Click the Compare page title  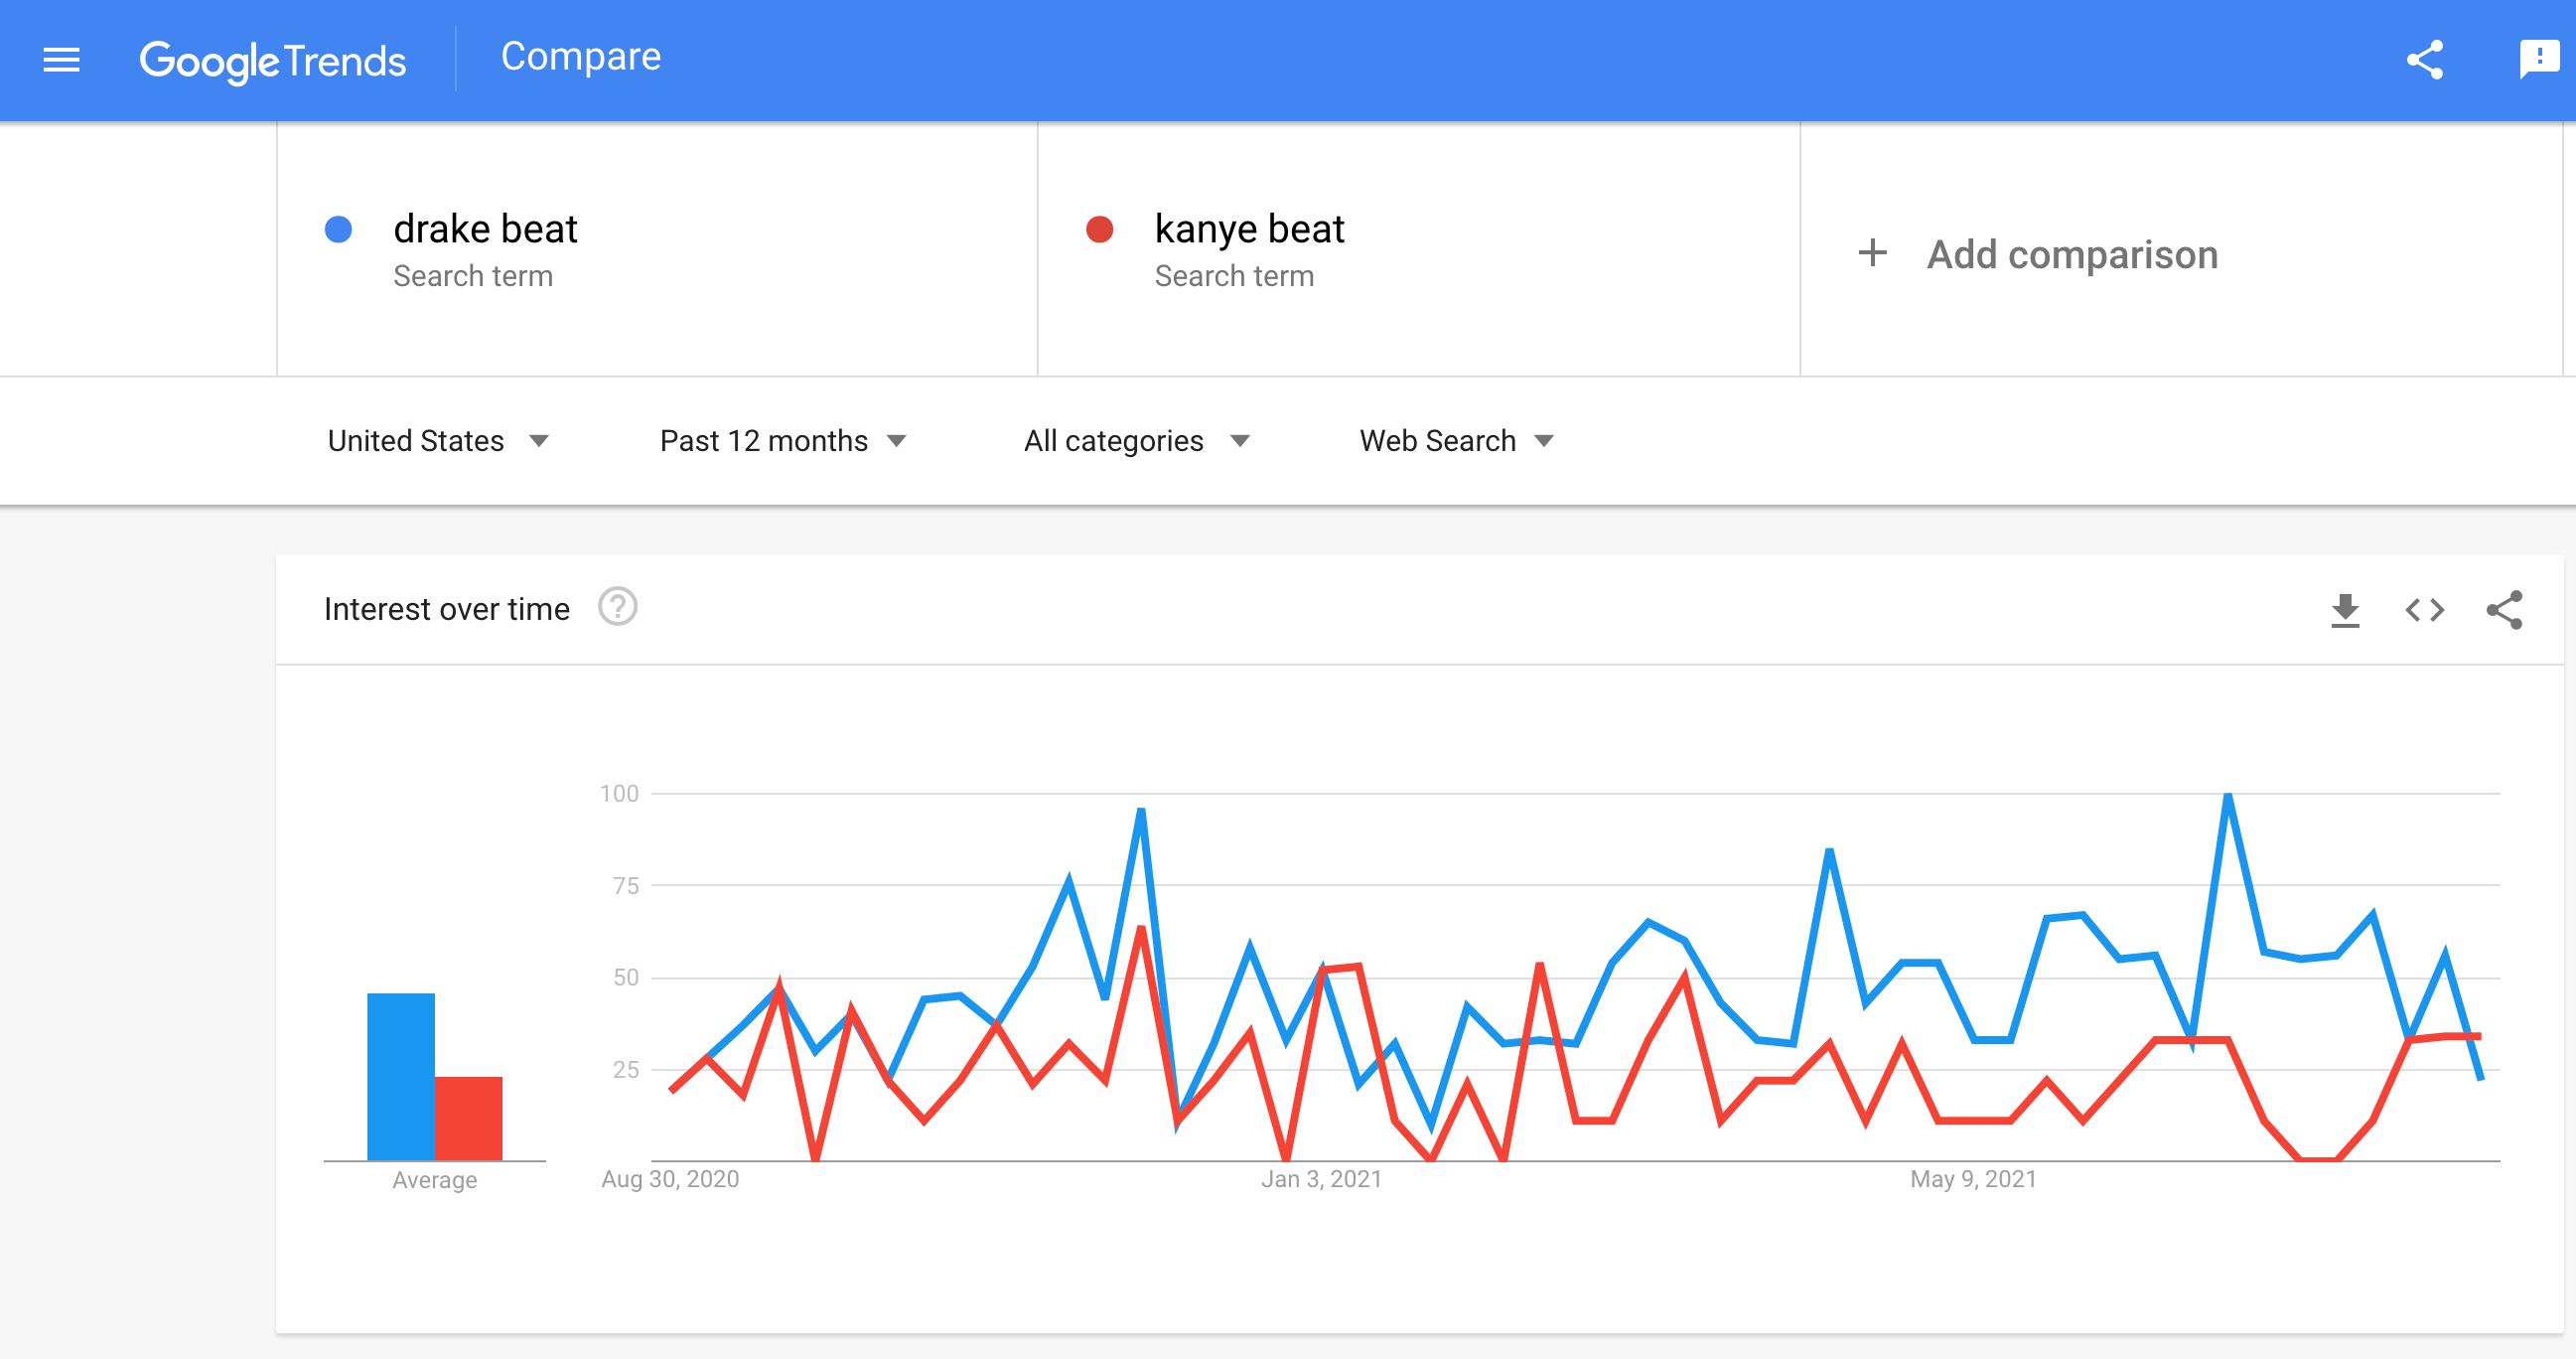click(x=580, y=57)
